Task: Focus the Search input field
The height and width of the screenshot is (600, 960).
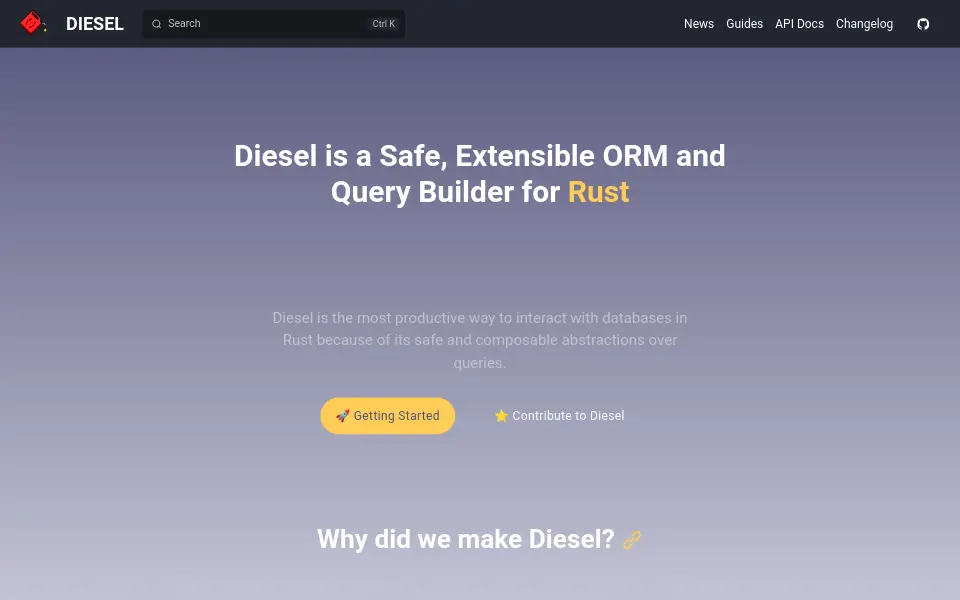Action: click(274, 24)
